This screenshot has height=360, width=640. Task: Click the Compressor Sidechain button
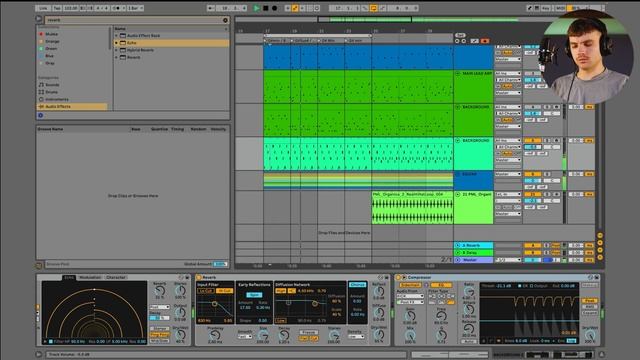click(x=410, y=285)
